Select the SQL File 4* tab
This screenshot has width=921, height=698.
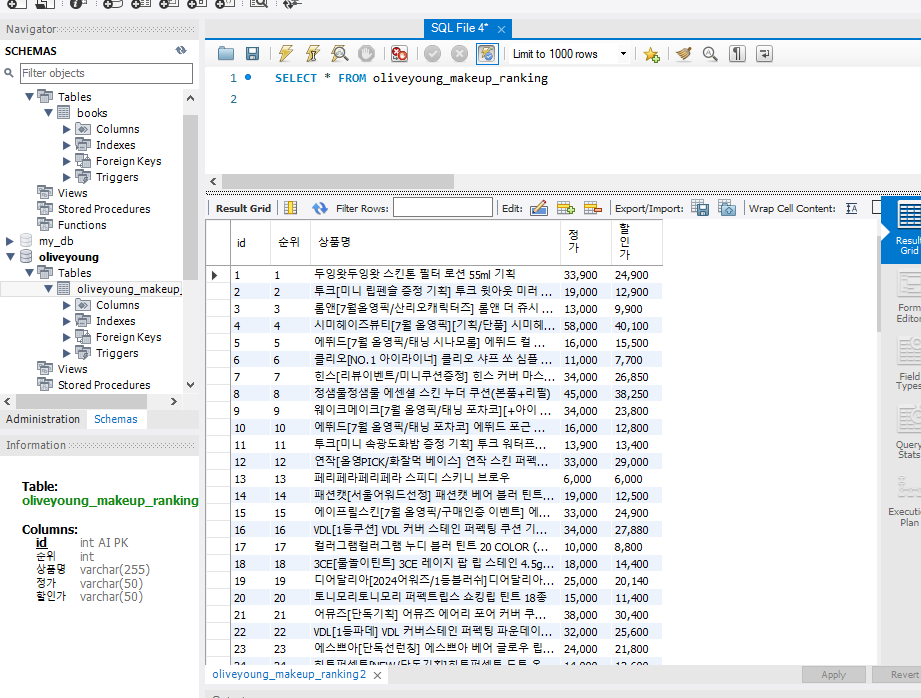pyautogui.click(x=459, y=28)
